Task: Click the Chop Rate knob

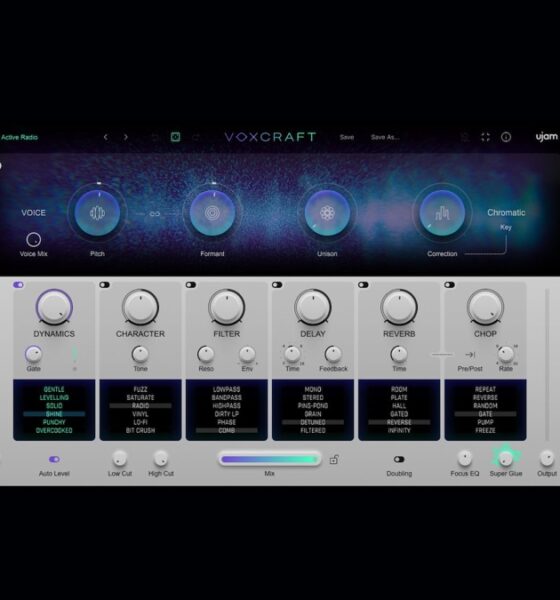Action: [506, 354]
